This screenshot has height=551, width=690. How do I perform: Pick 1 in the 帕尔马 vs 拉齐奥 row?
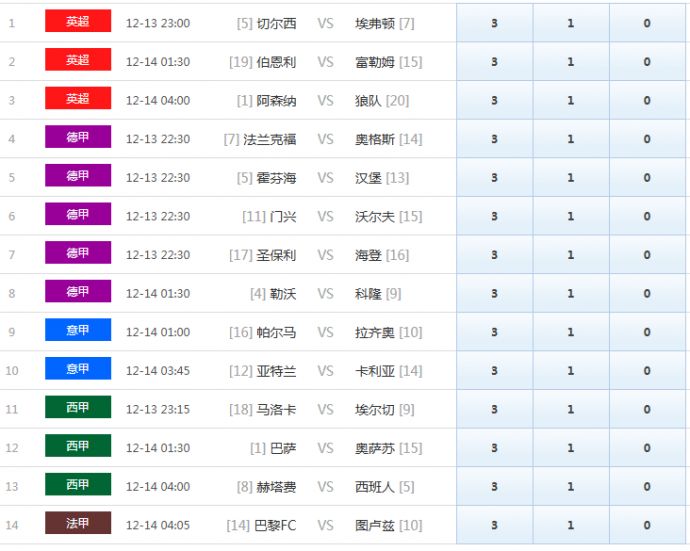click(x=570, y=332)
